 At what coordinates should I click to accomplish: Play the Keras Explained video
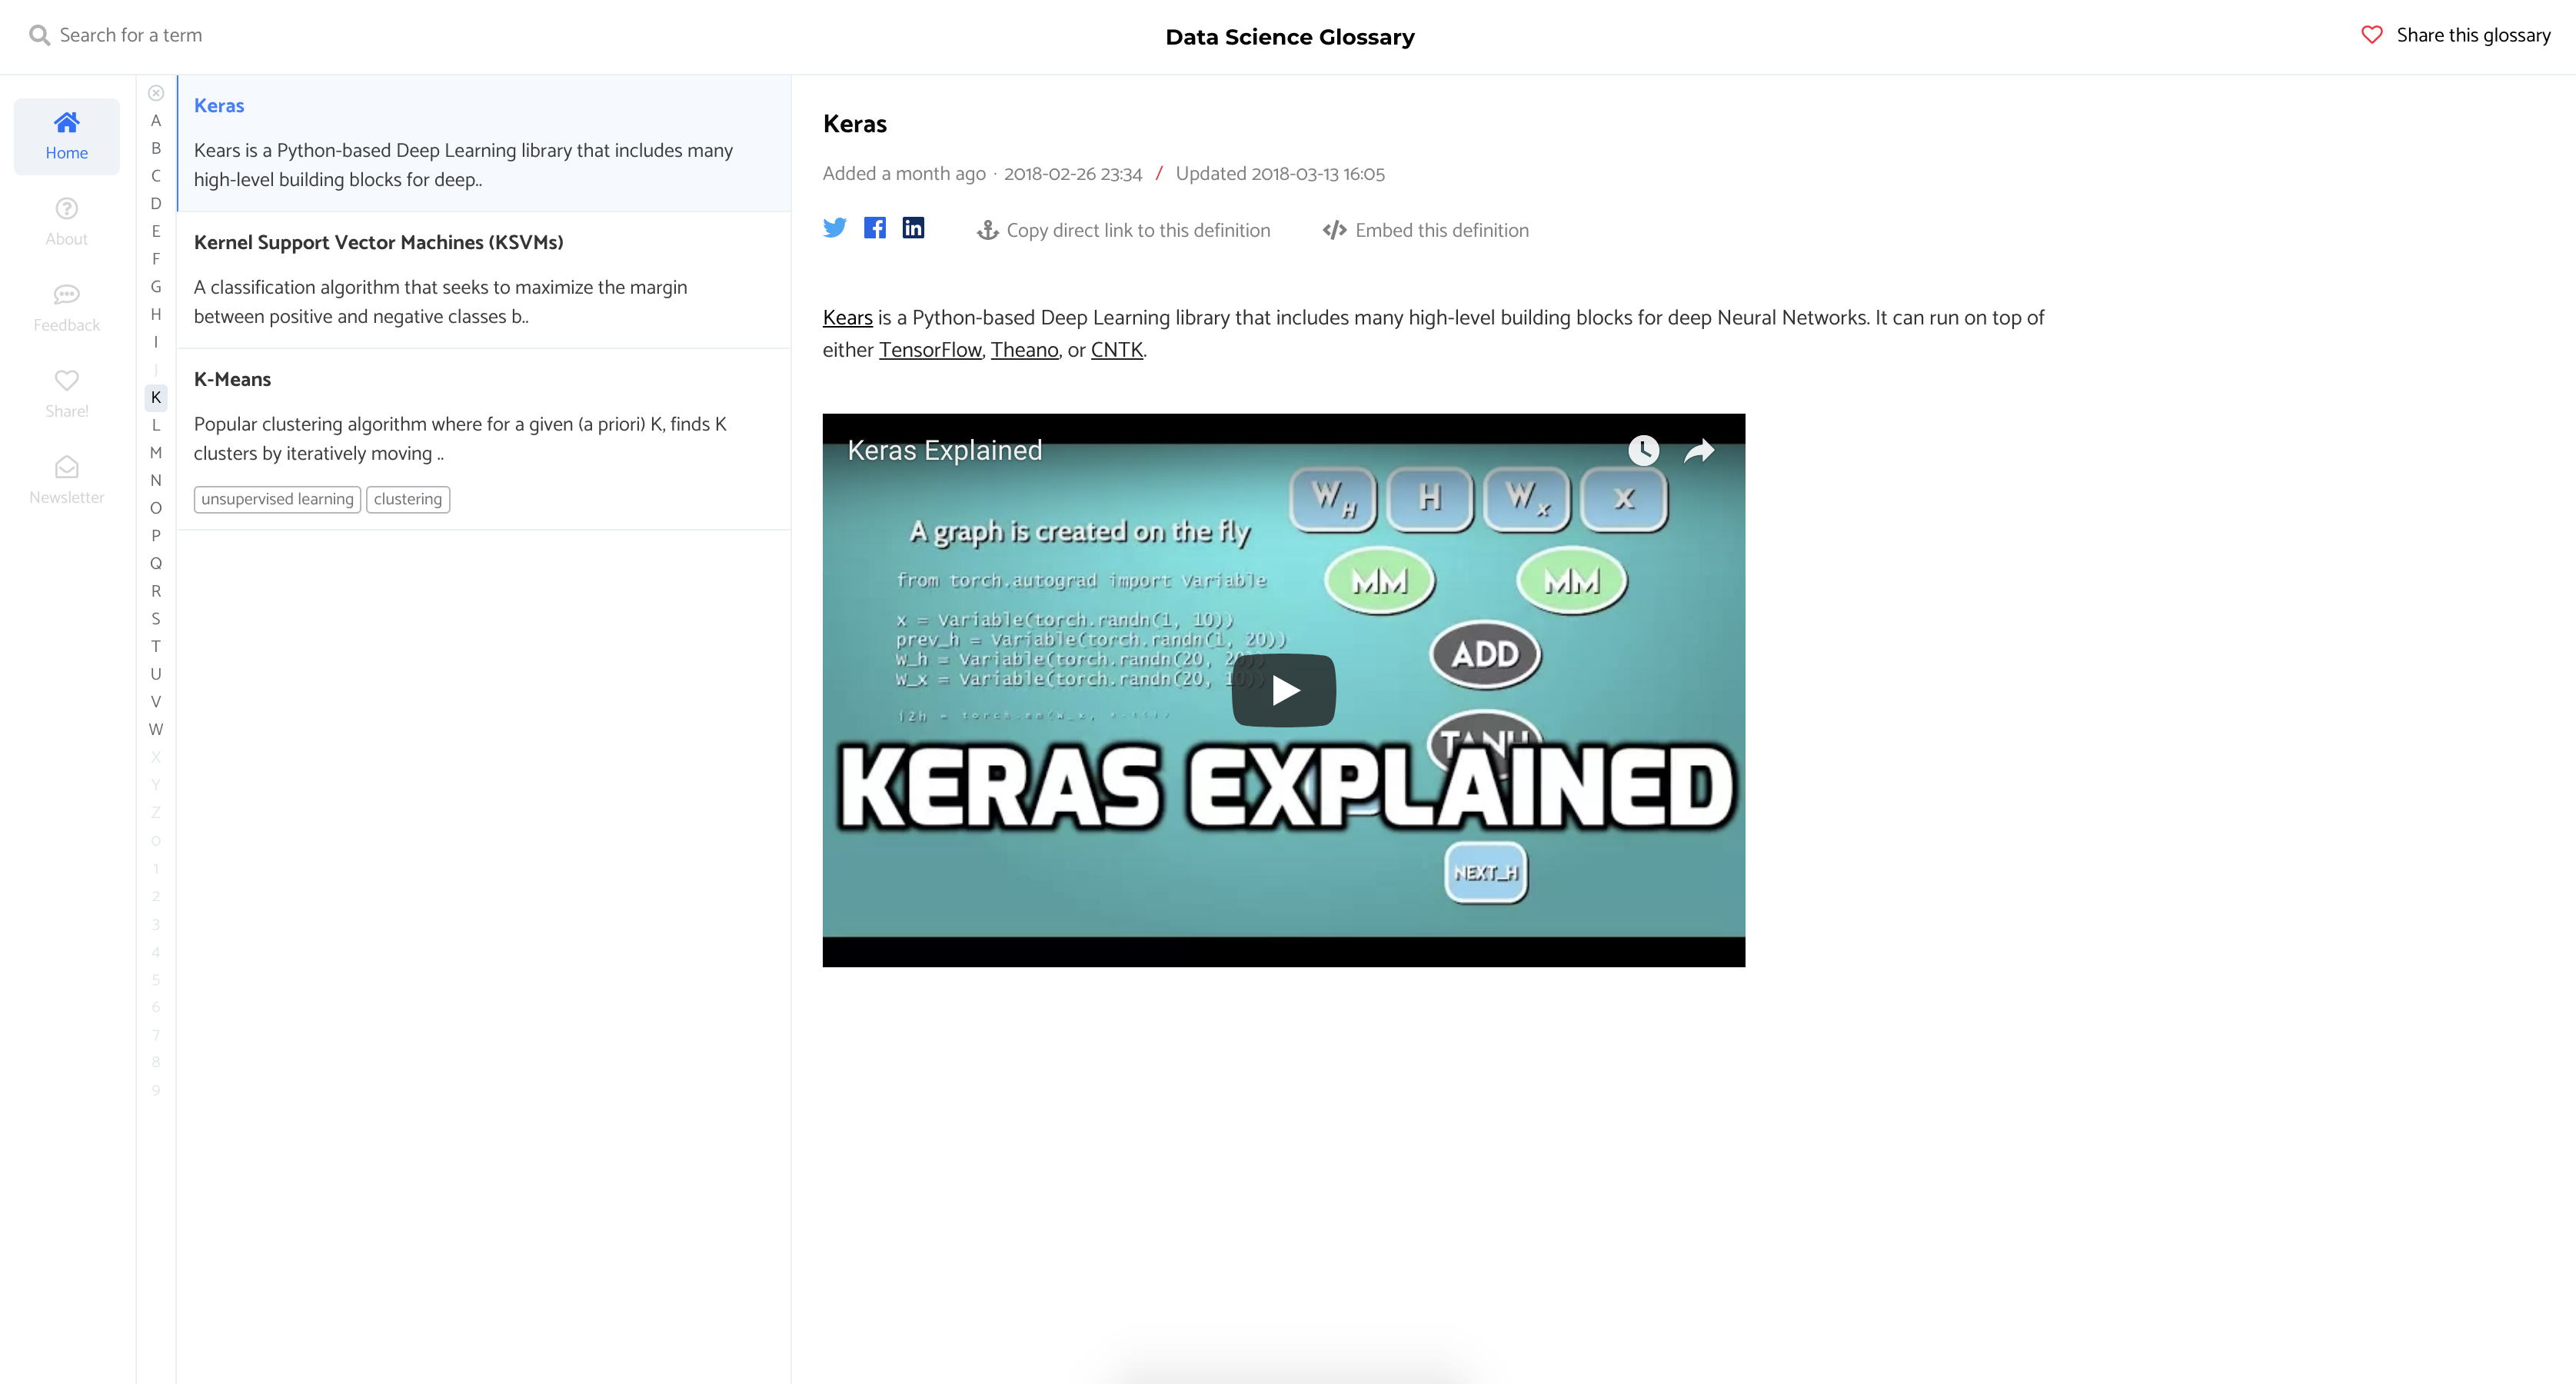point(1283,688)
